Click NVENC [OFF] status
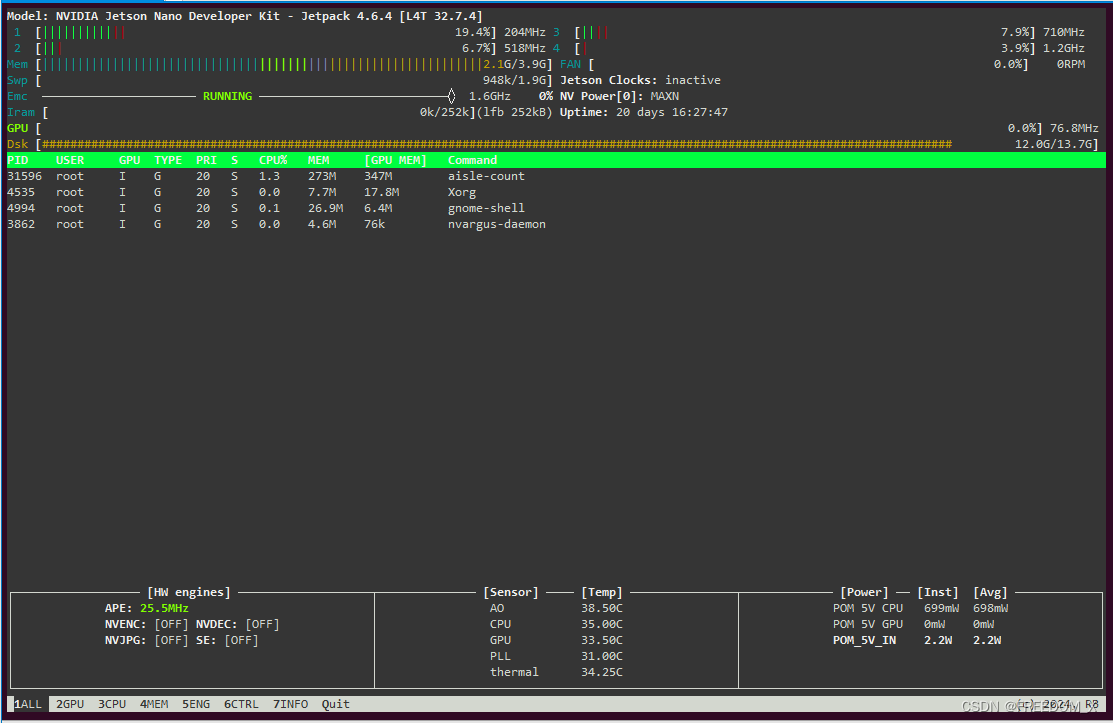Image resolution: width=1113 pixels, height=723 pixels. 171,624
